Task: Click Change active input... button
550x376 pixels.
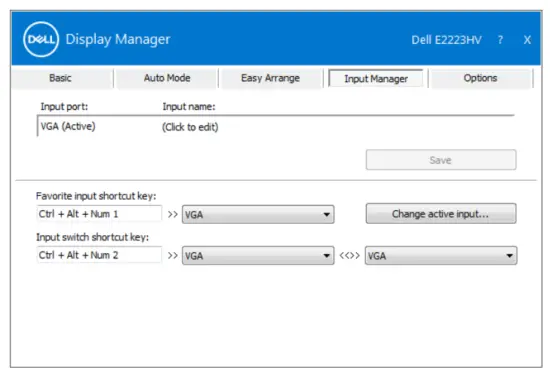Action: [x=441, y=214]
